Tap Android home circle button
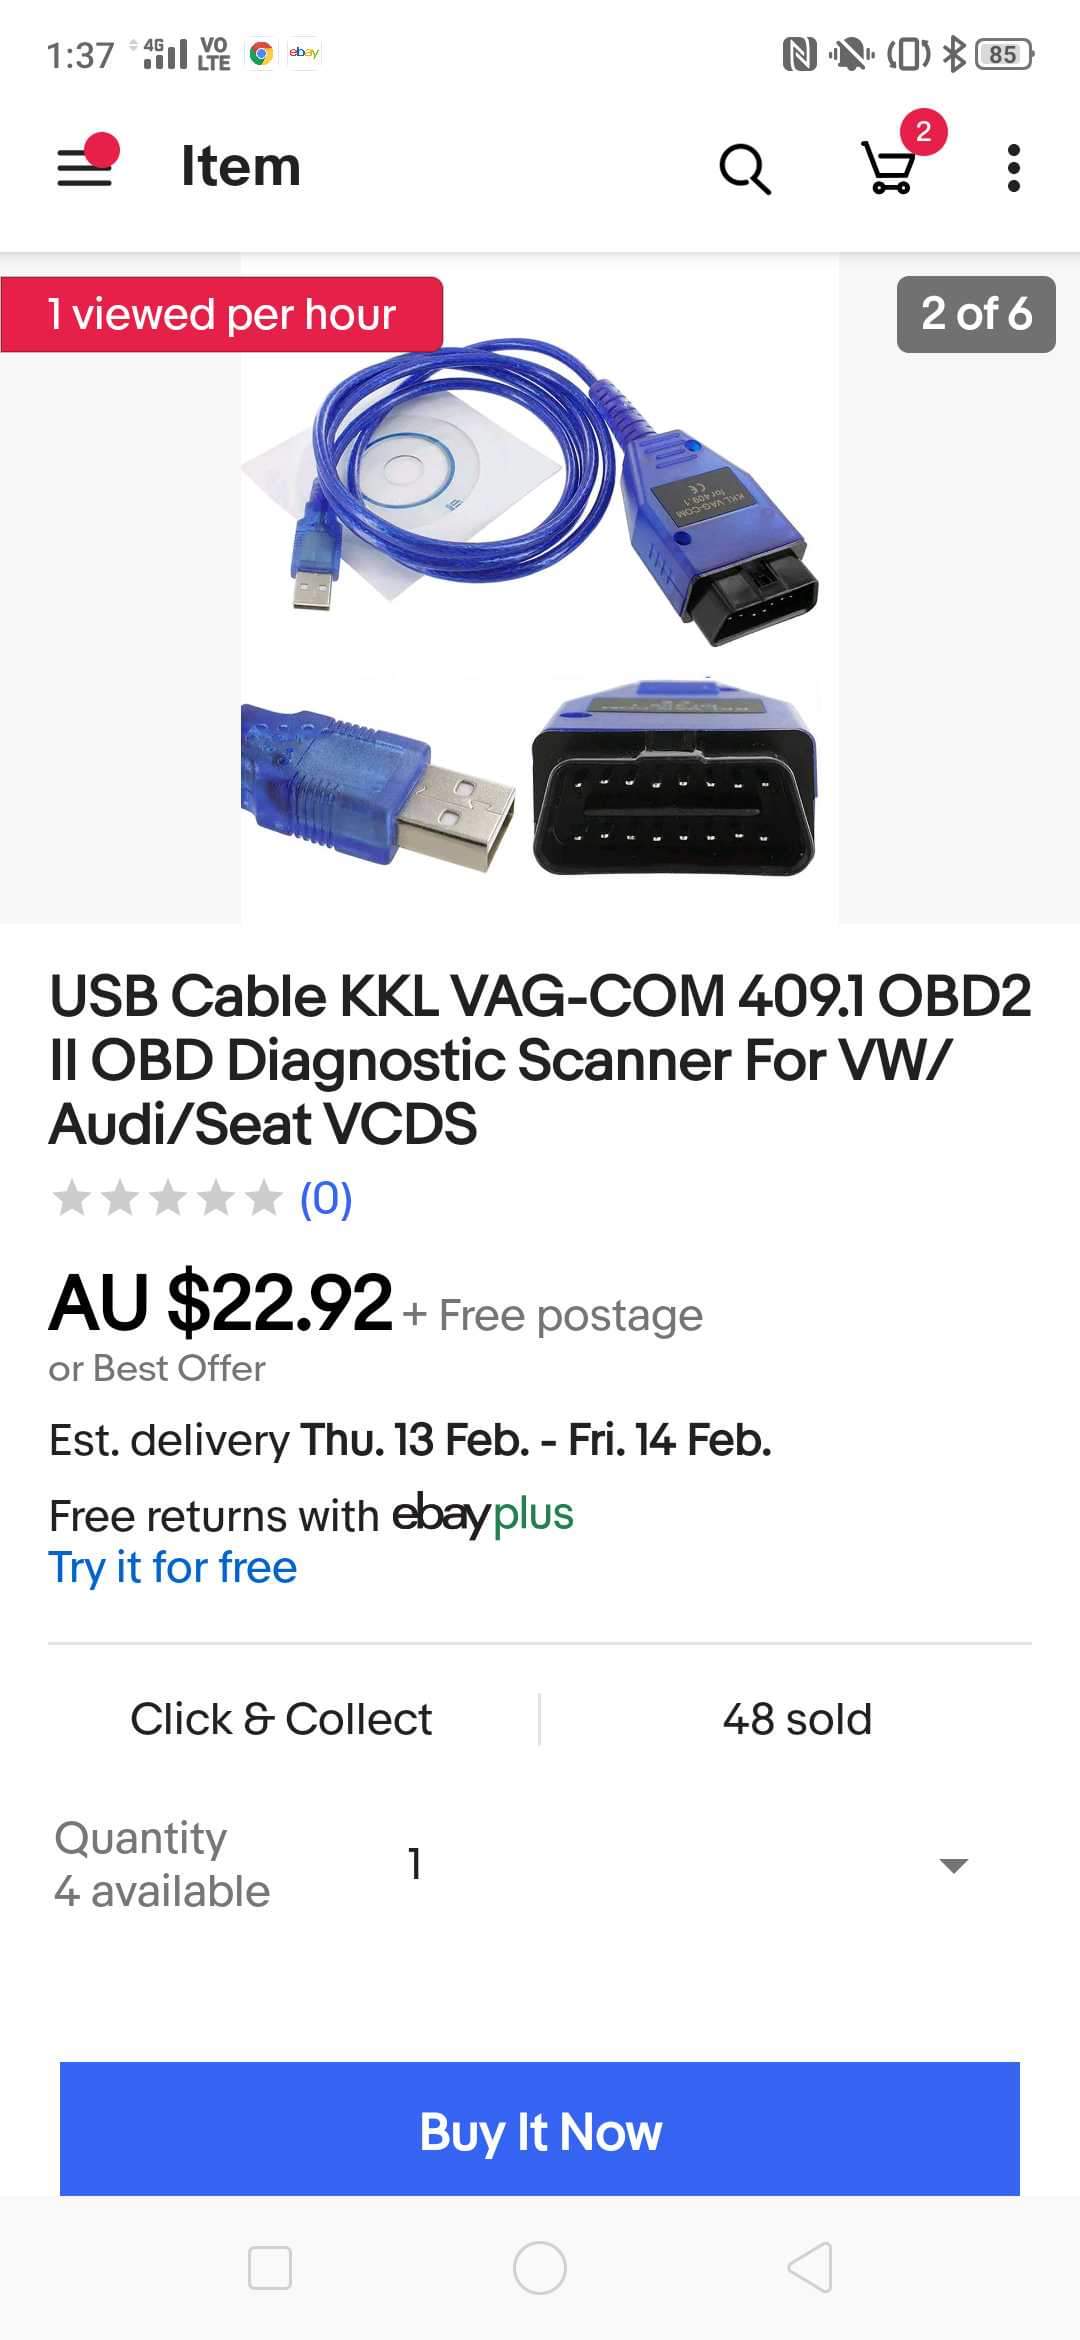Screen dimensions: 1080x2340 coord(540,2267)
